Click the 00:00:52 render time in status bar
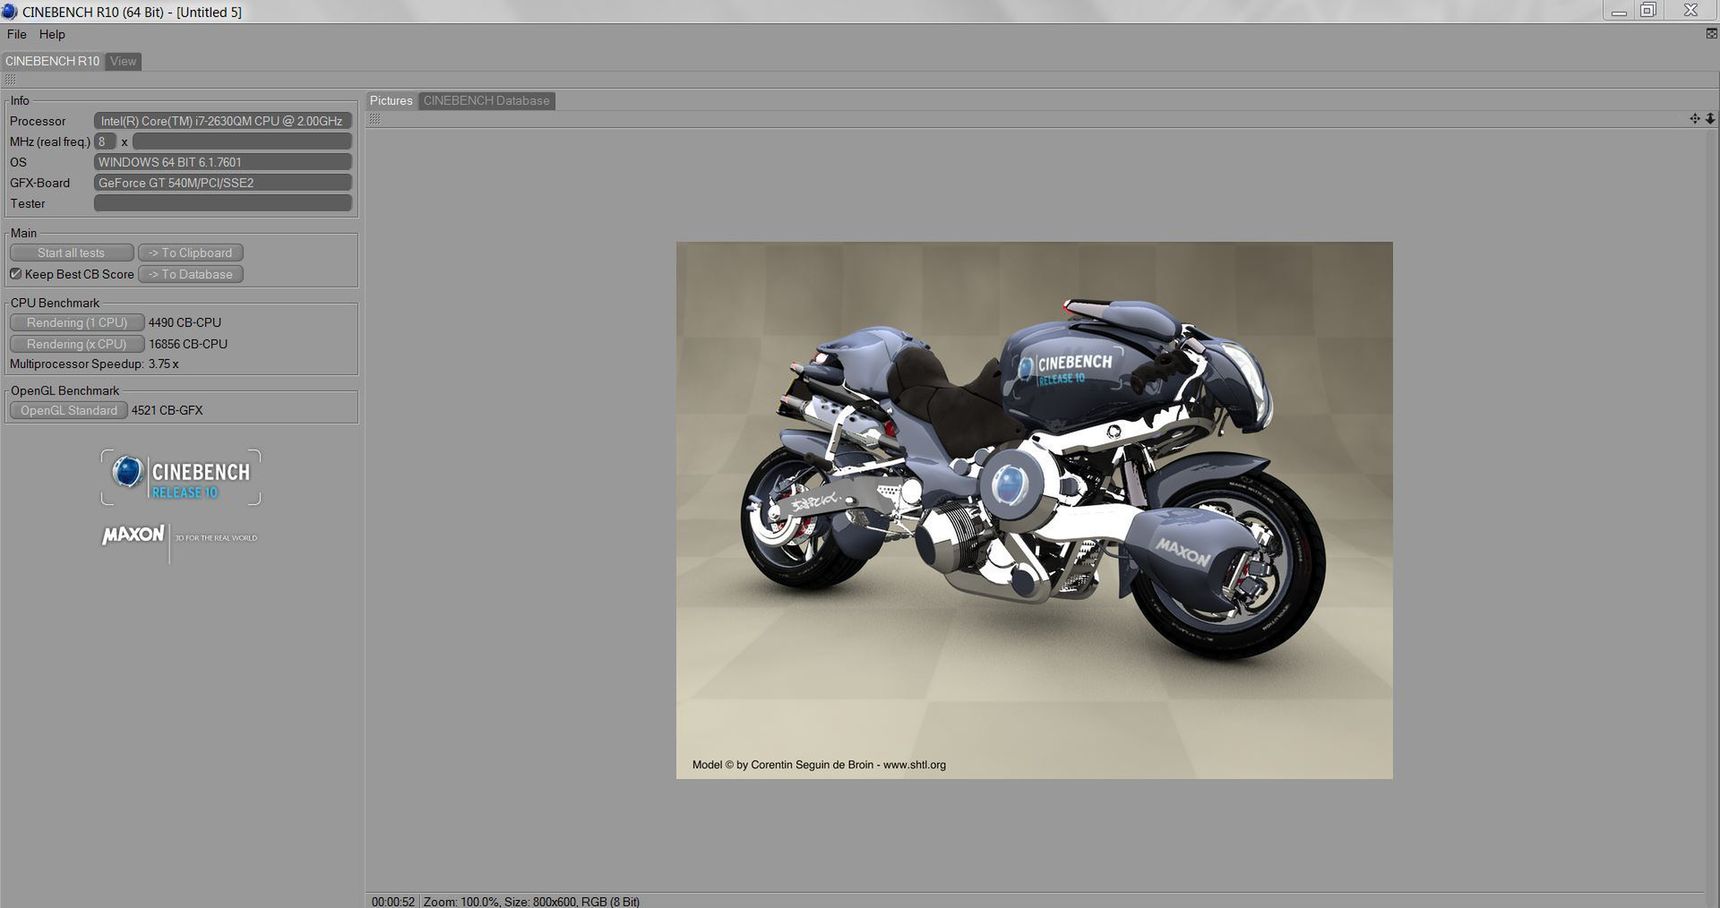 [393, 902]
